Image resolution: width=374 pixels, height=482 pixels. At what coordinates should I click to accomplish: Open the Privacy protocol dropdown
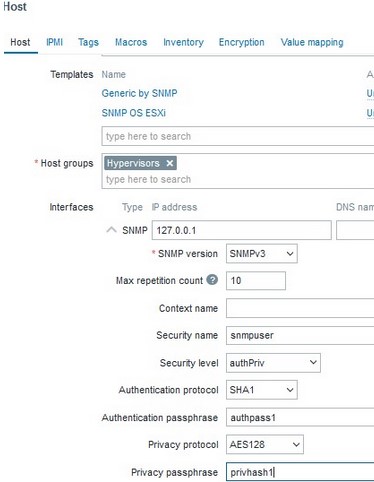265,444
